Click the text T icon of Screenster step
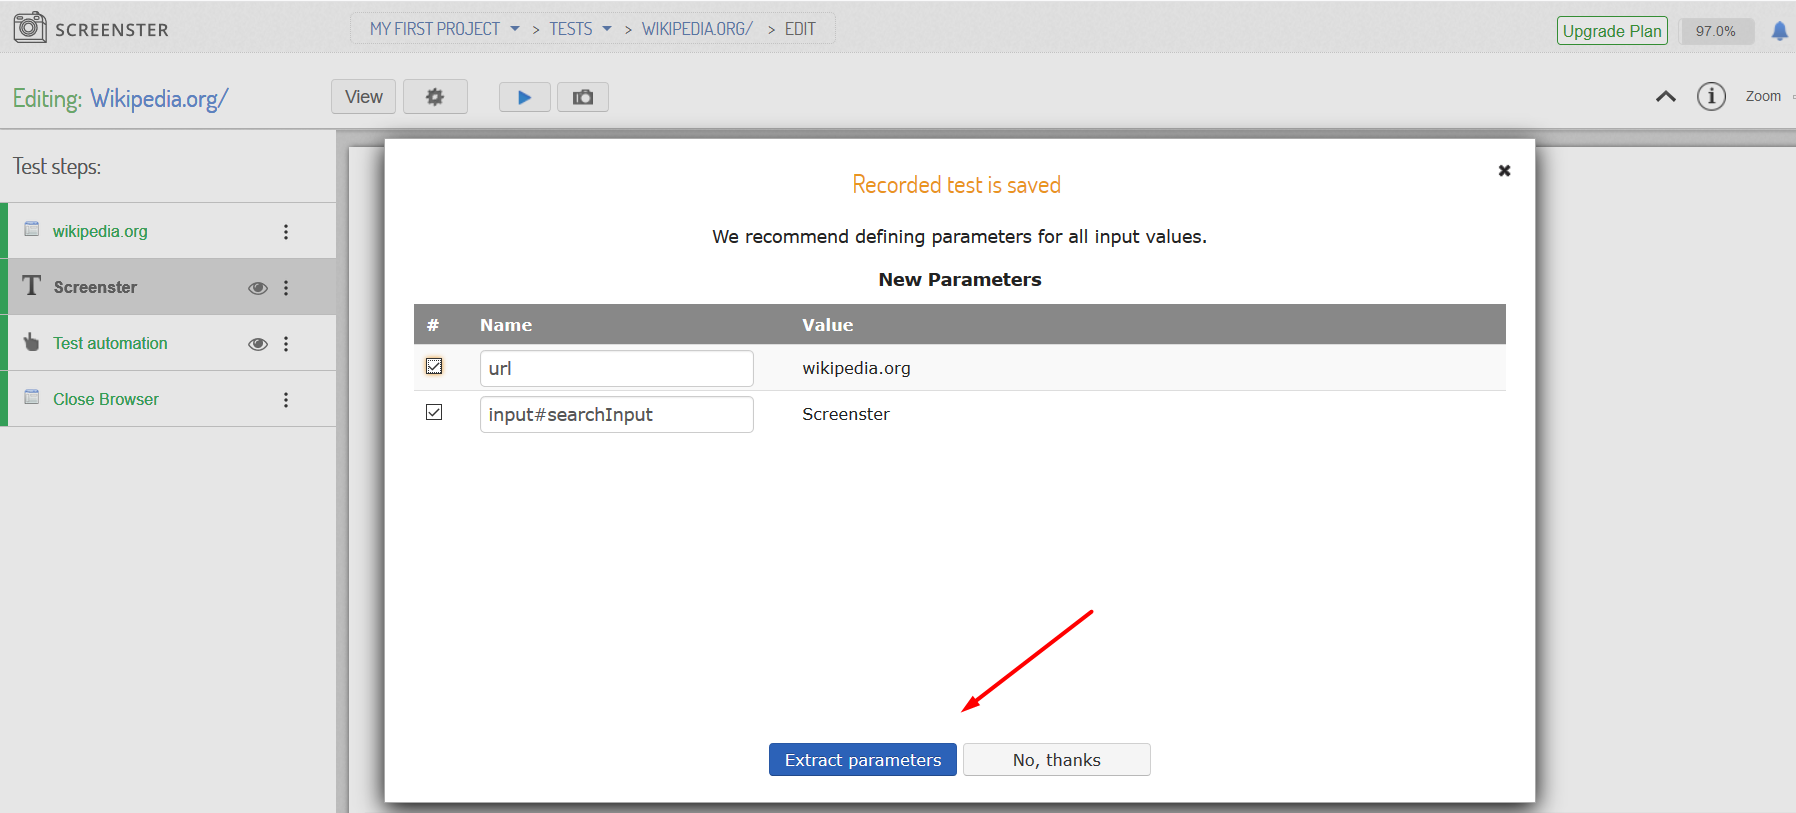 pyautogui.click(x=32, y=286)
